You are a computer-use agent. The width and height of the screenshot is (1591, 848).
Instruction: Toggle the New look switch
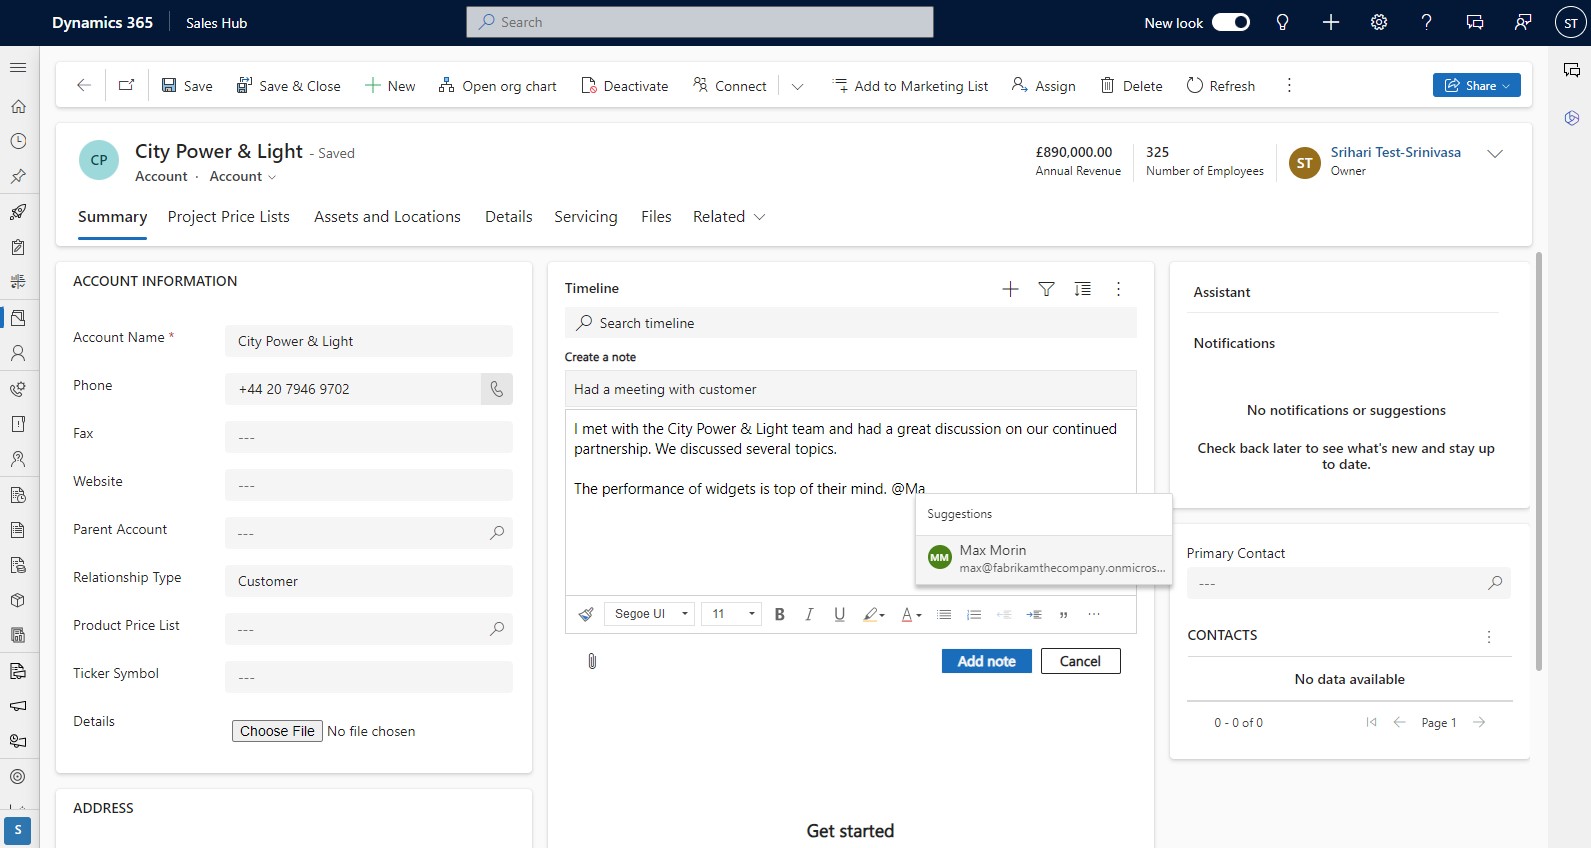click(1230, 22)
